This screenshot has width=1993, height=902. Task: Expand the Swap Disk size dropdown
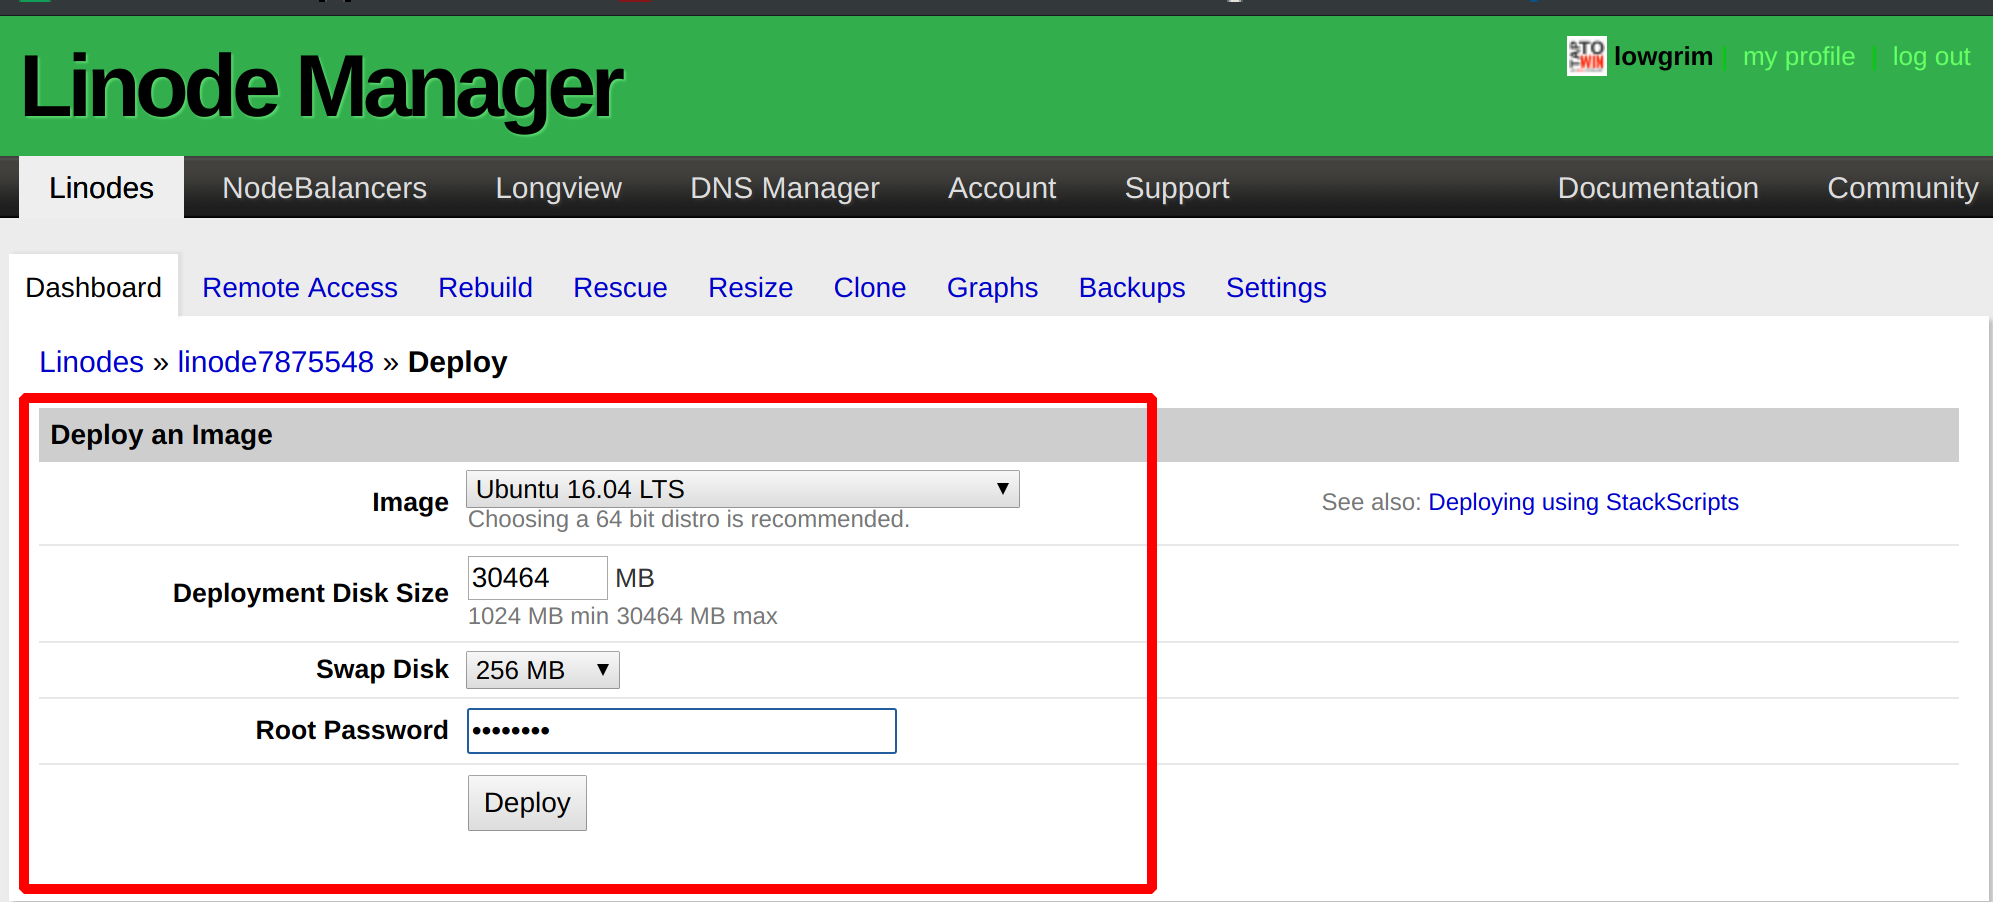[542, 670]
